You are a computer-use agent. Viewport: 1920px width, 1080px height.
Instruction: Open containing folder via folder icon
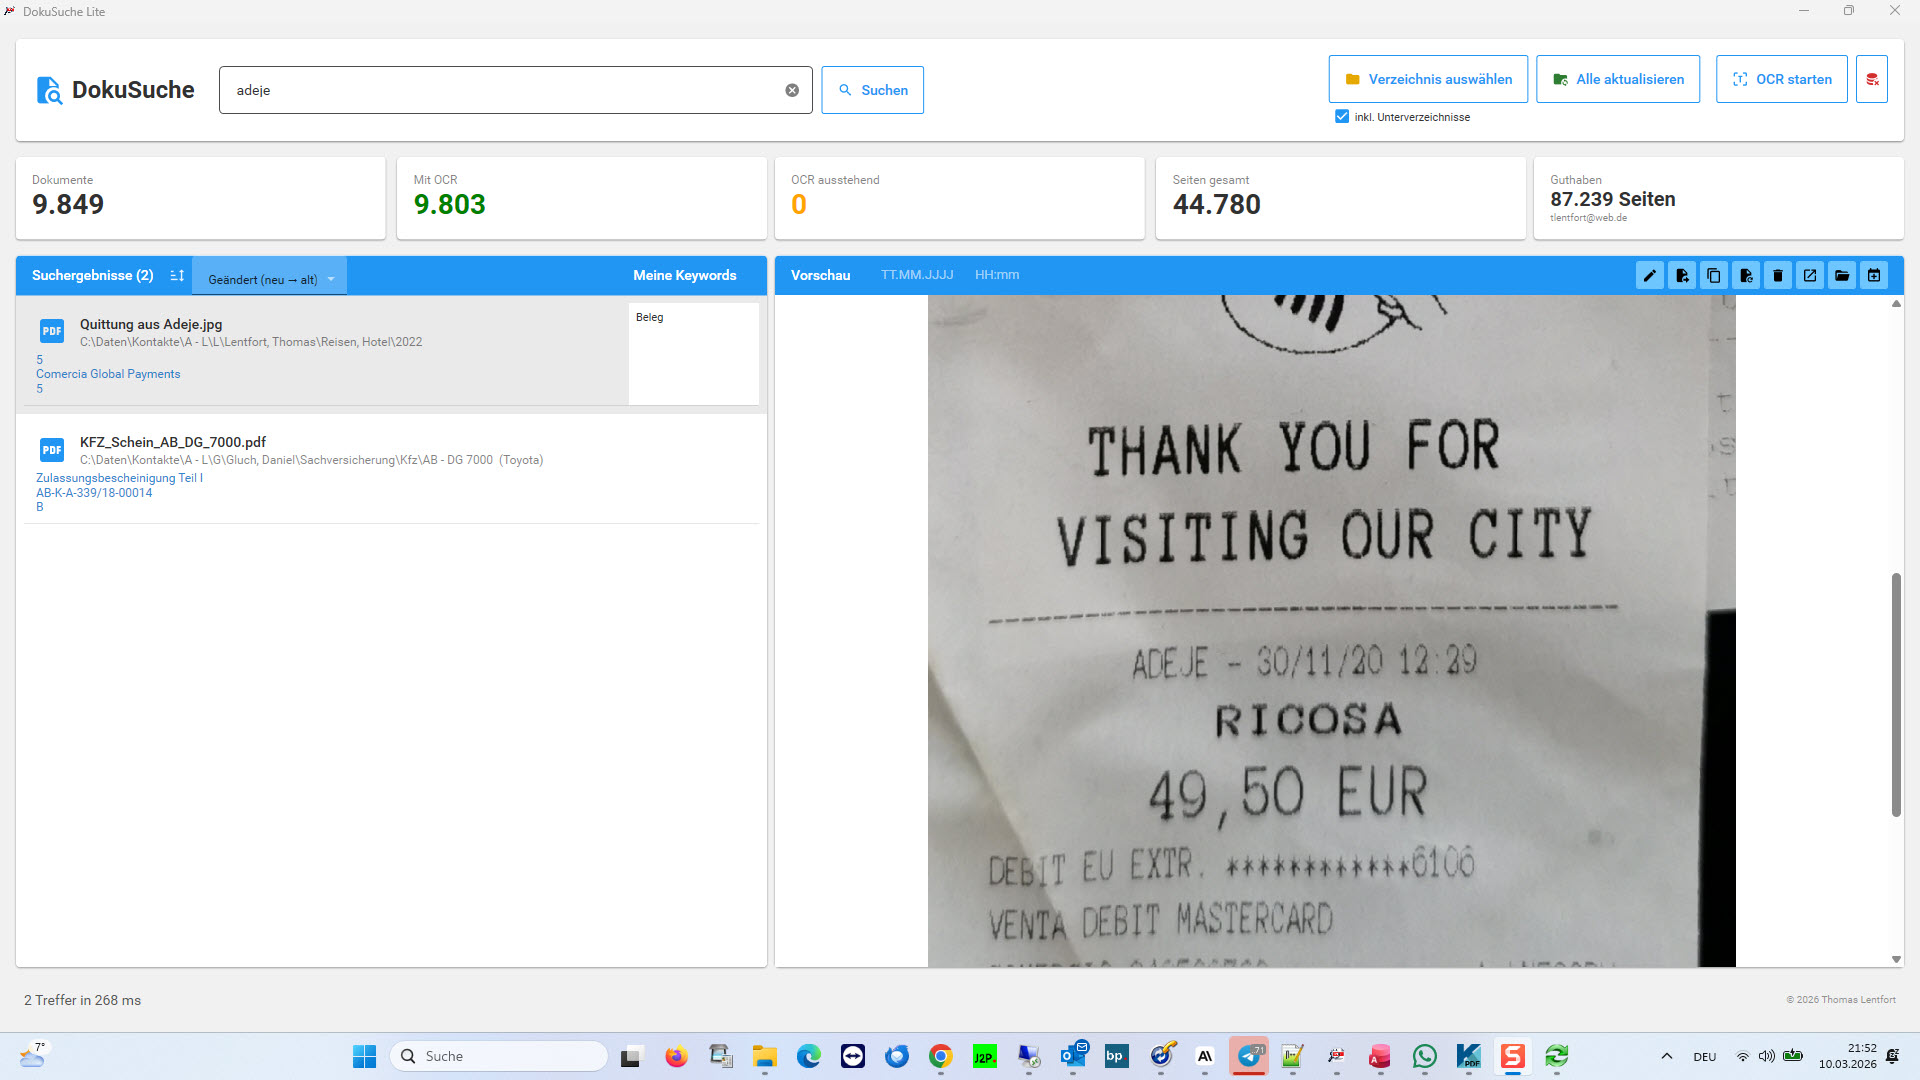point(1842,275)
